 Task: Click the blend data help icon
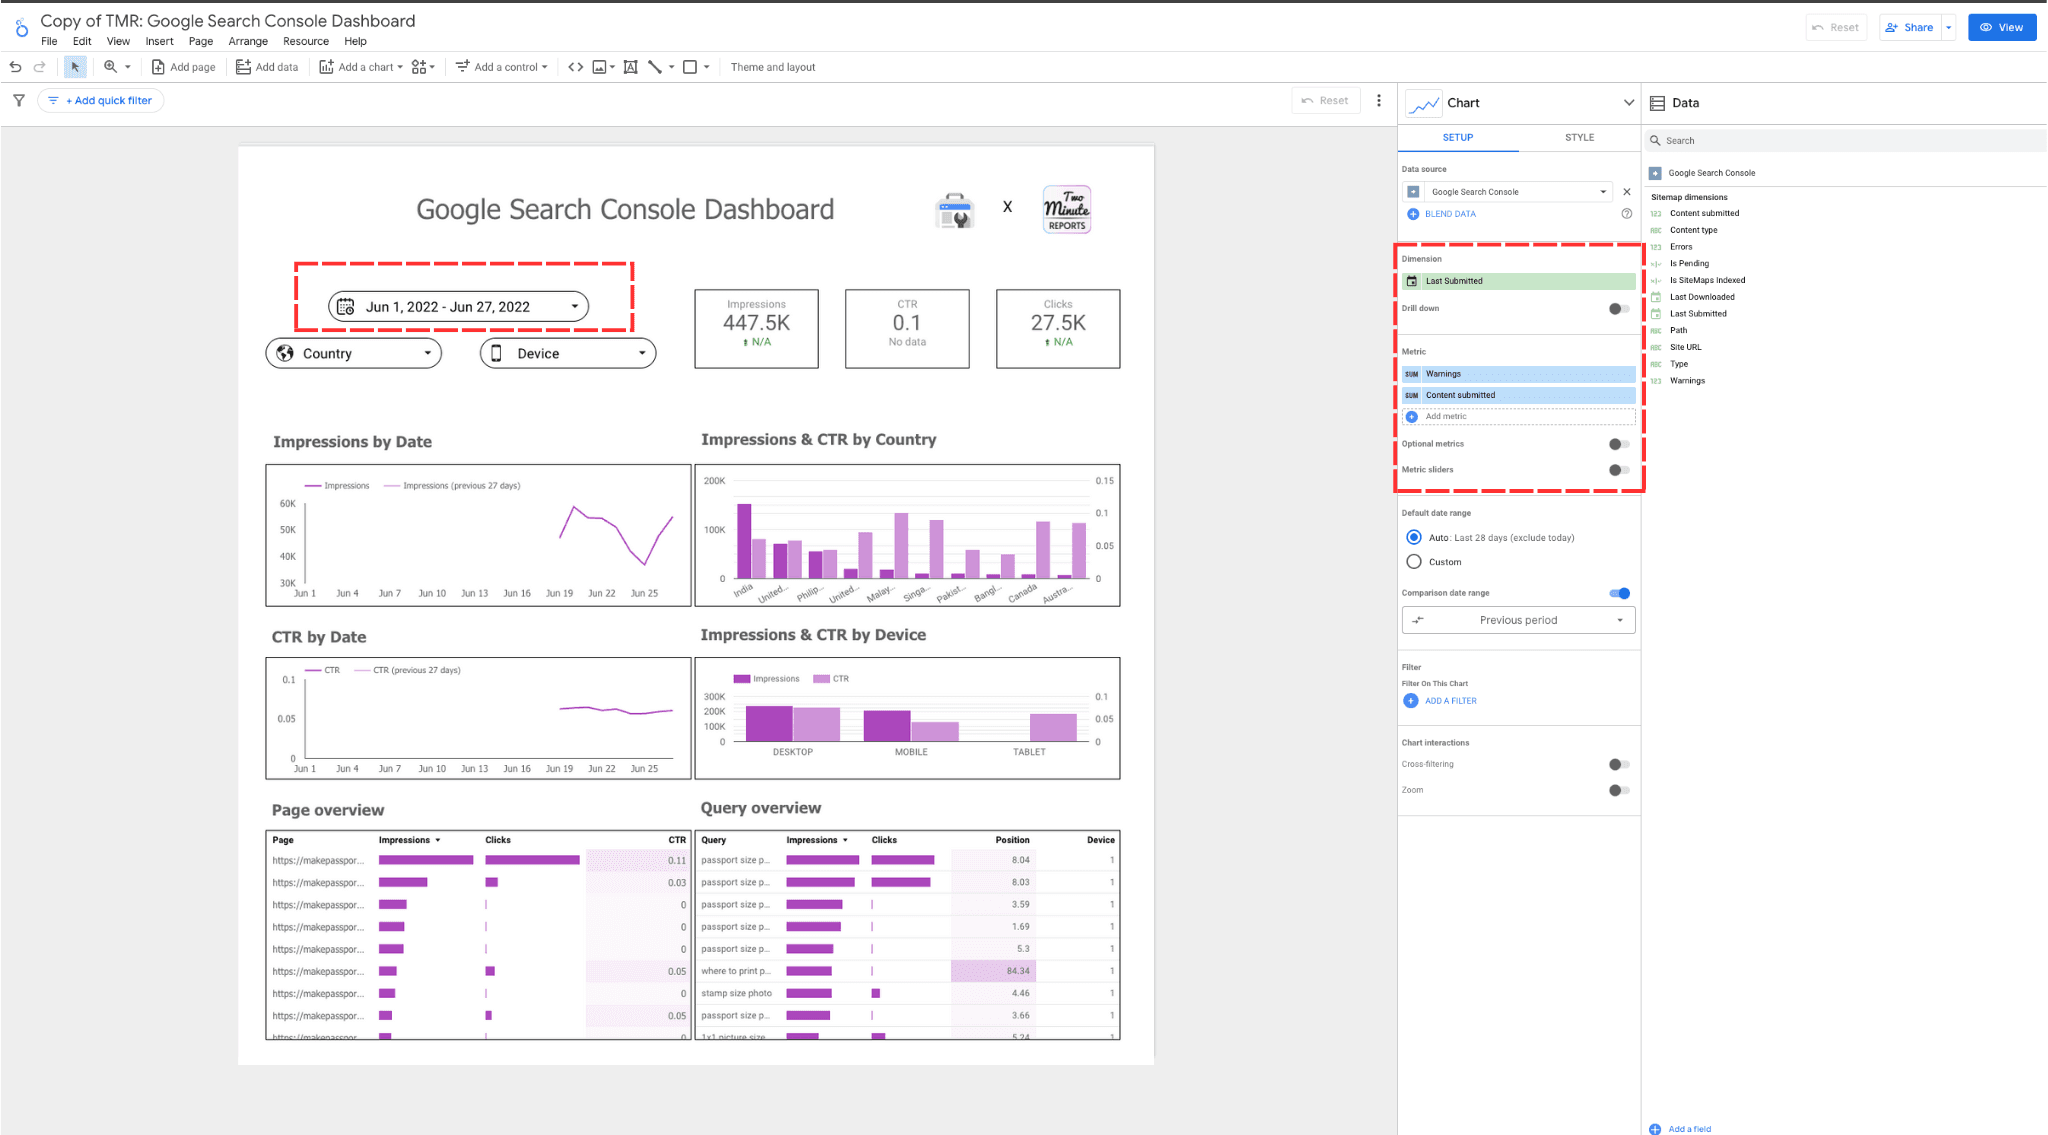[1626, 214]
